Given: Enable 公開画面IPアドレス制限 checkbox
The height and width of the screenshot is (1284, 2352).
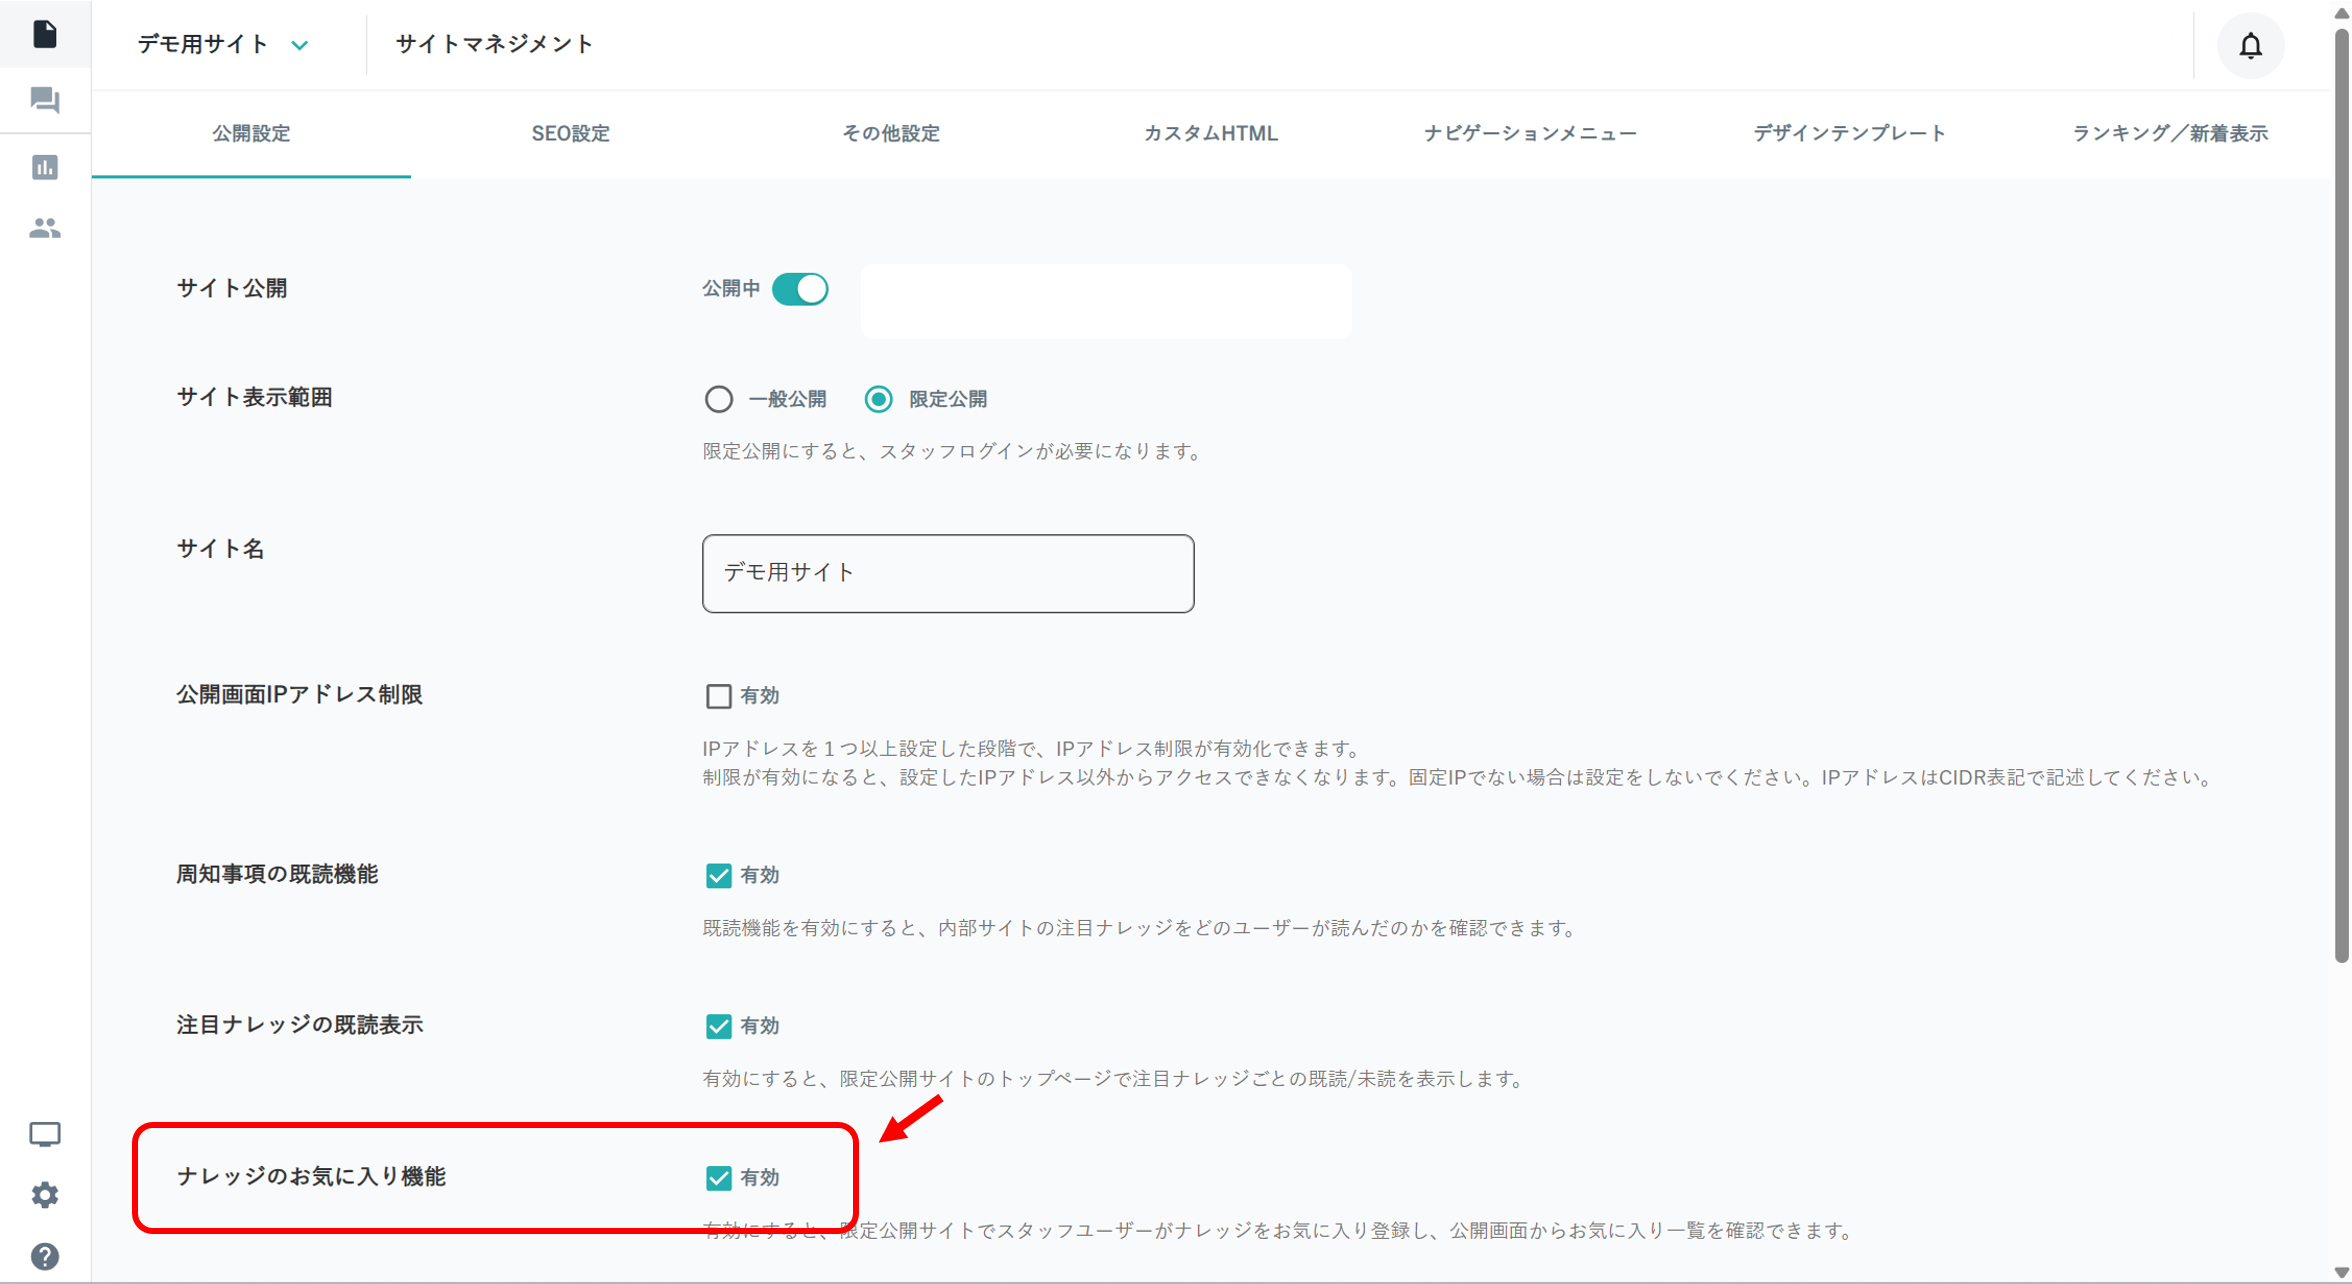Looking at the screenshot, I should coord(718,696).
